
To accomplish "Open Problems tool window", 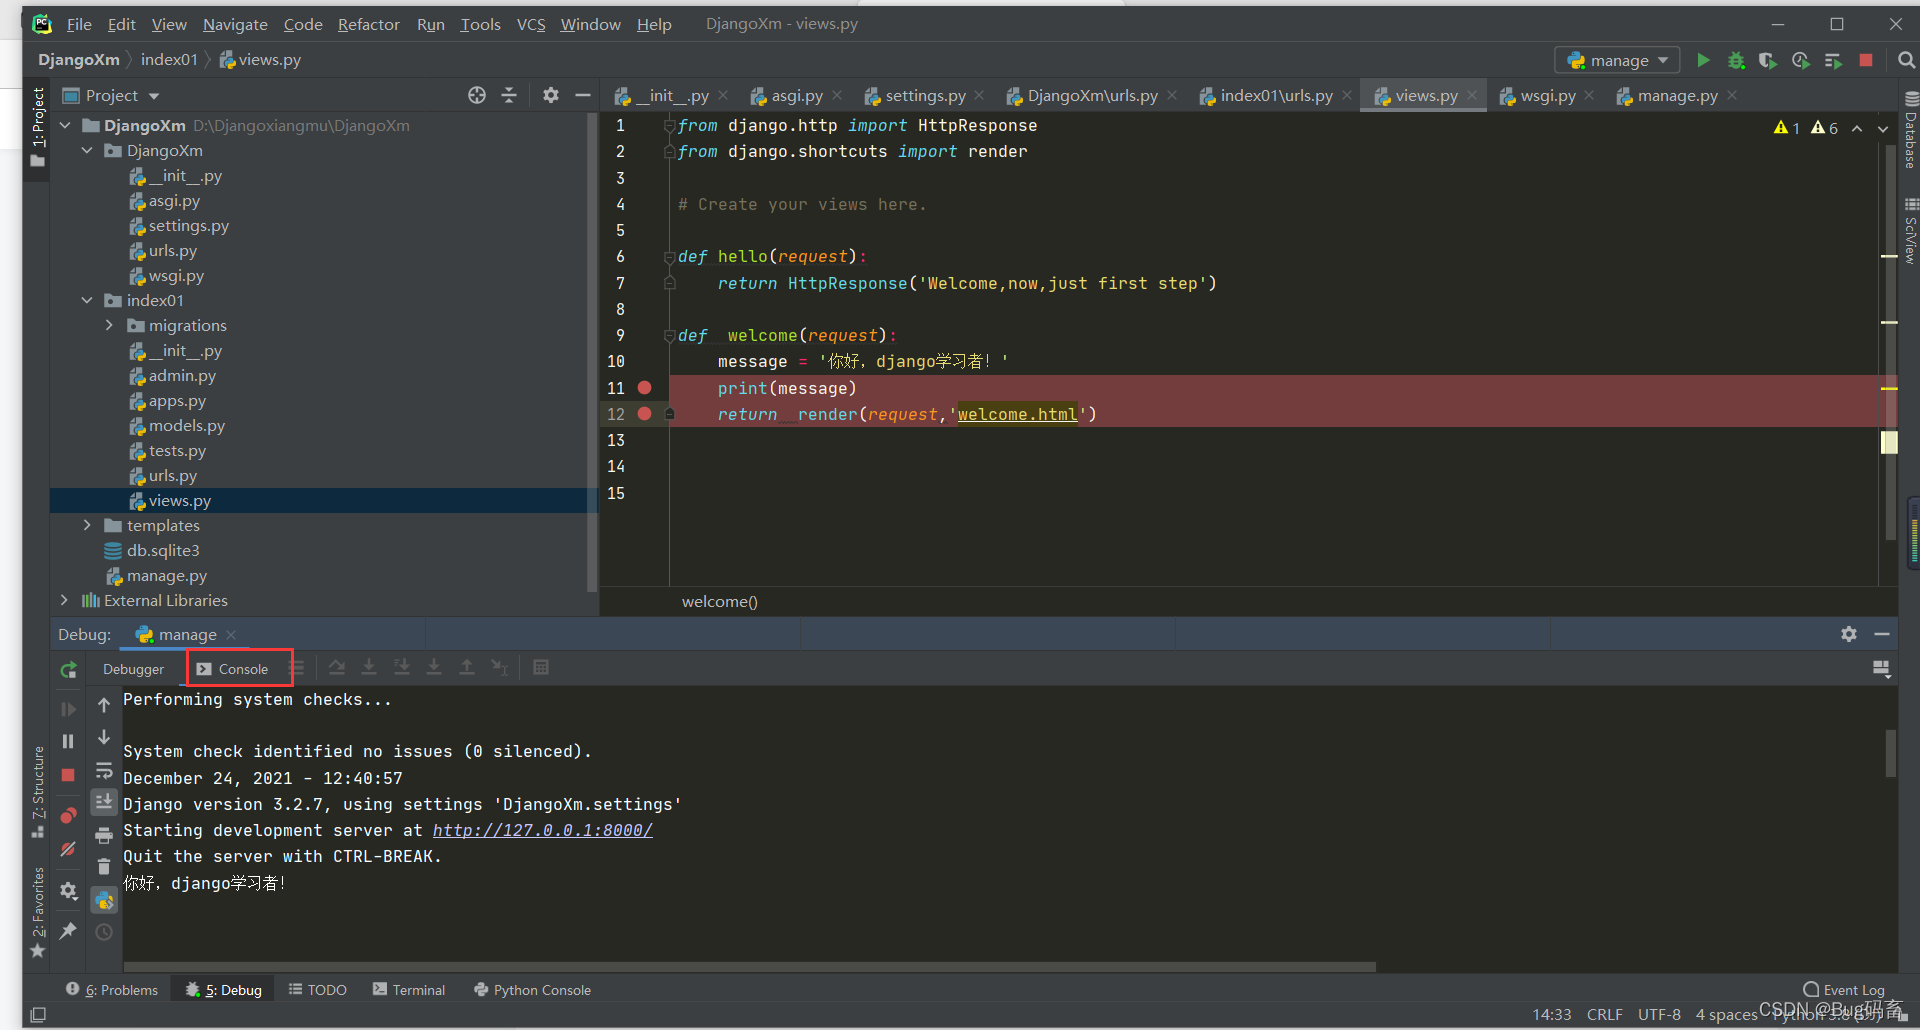I will pos(112,990).
